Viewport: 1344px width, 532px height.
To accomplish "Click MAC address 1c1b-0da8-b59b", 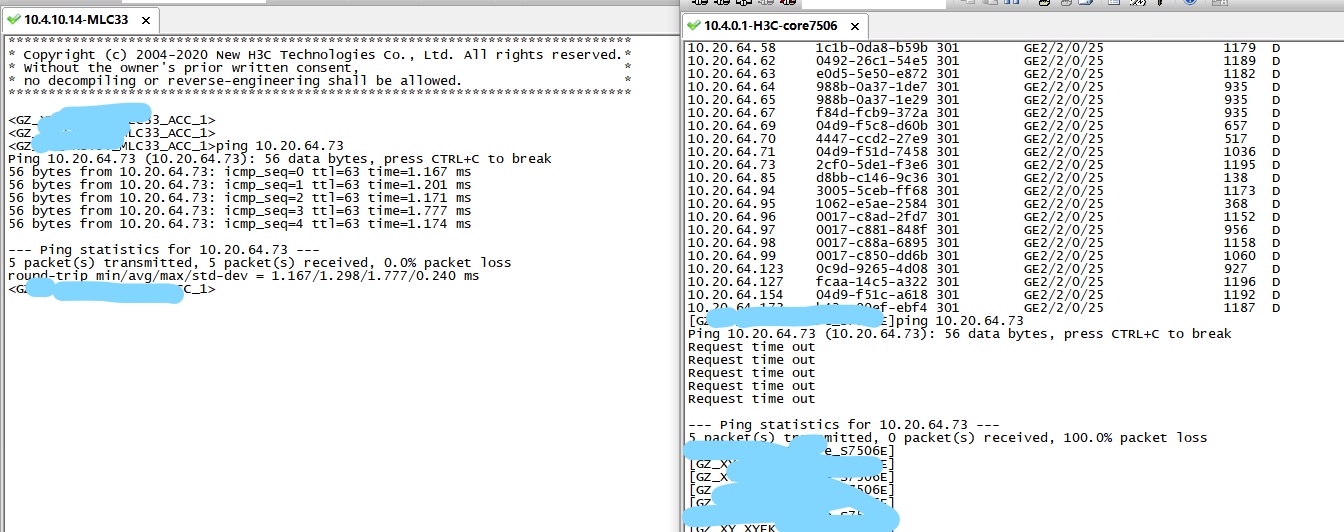I will pos(872,48).
